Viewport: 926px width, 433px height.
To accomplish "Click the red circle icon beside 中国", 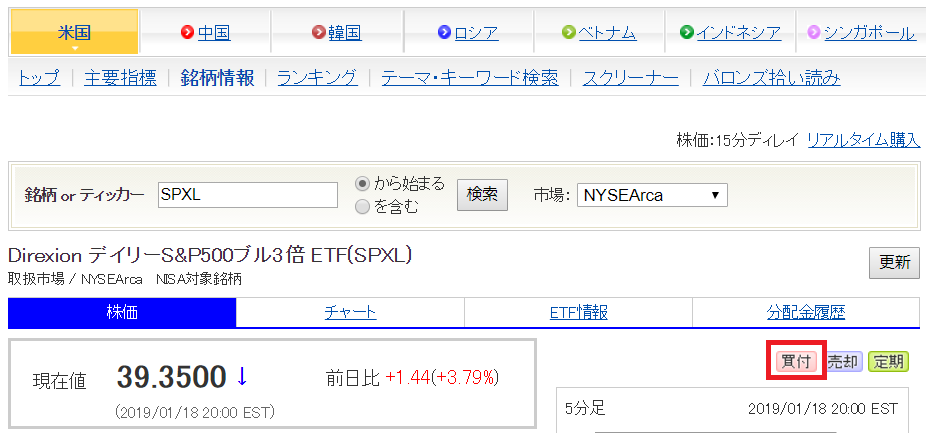I will (x=188, y=32).
